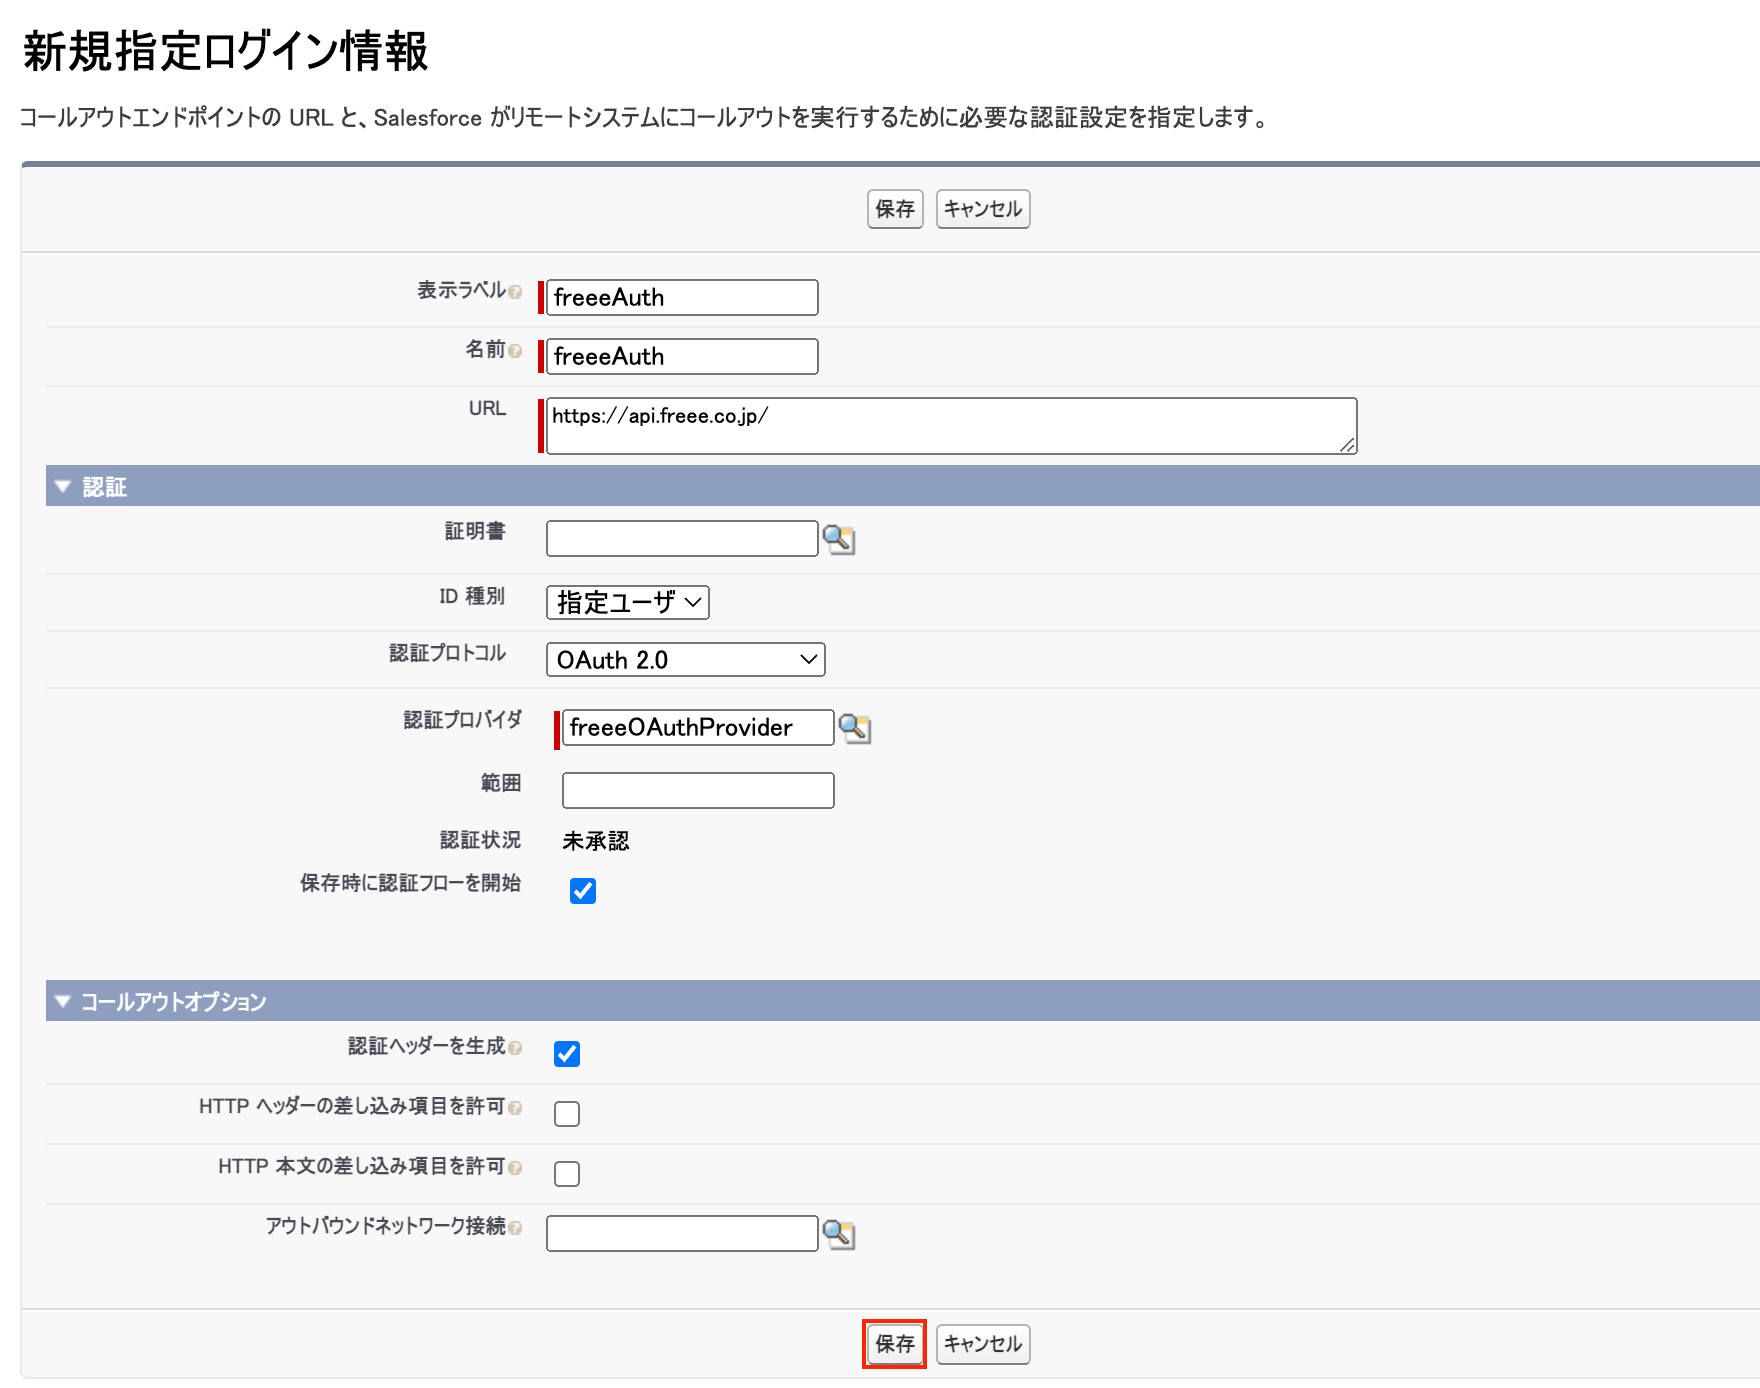Enable HTTP 本文の差し込み項目を許可 checkbox
The height and width of the screenshot is (1388, 1760).
567,1174
